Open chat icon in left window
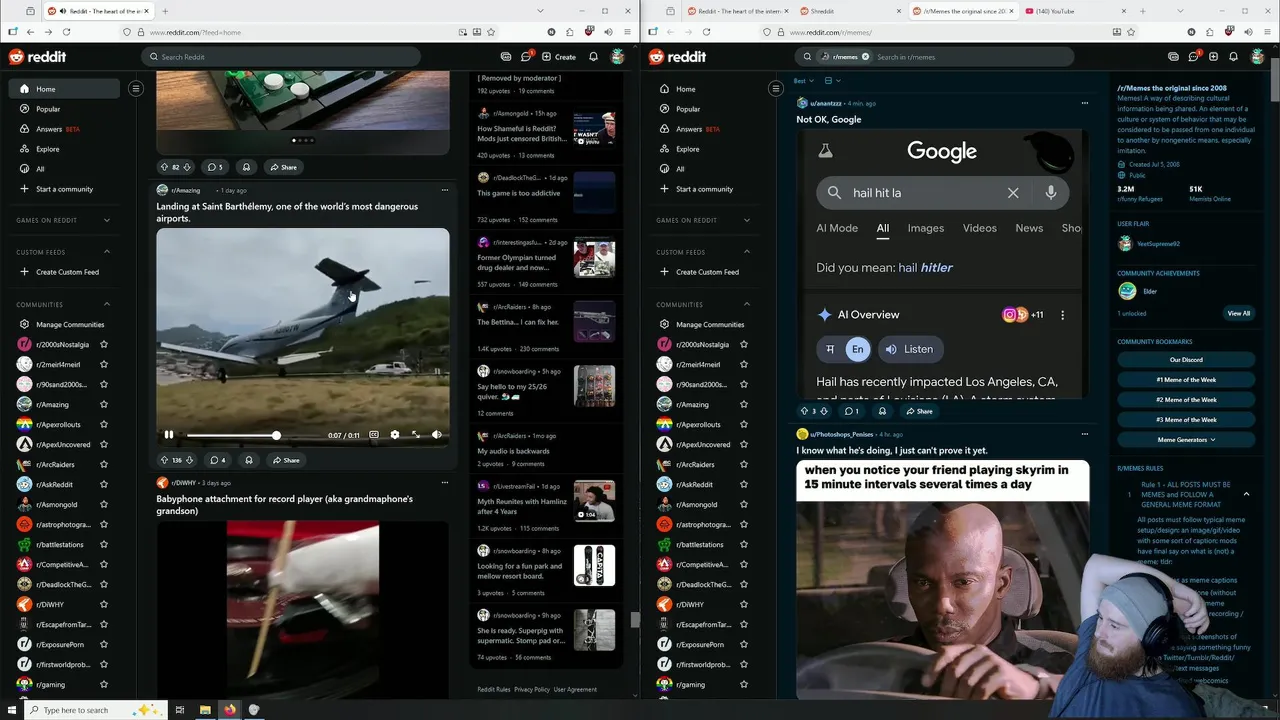1280x720 pixels. tap(527, 57)
